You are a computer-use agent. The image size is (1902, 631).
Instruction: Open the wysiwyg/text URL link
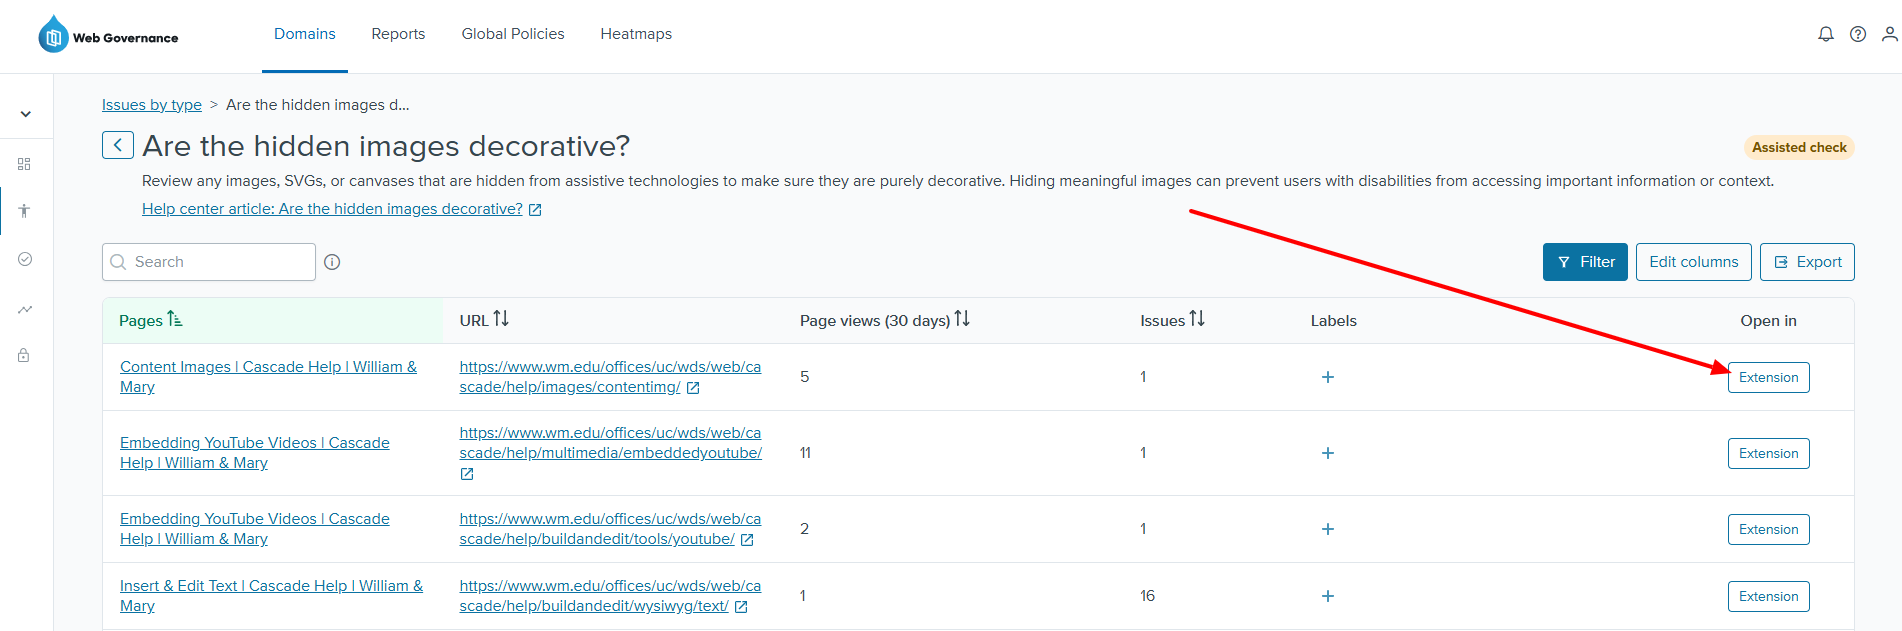610,596
